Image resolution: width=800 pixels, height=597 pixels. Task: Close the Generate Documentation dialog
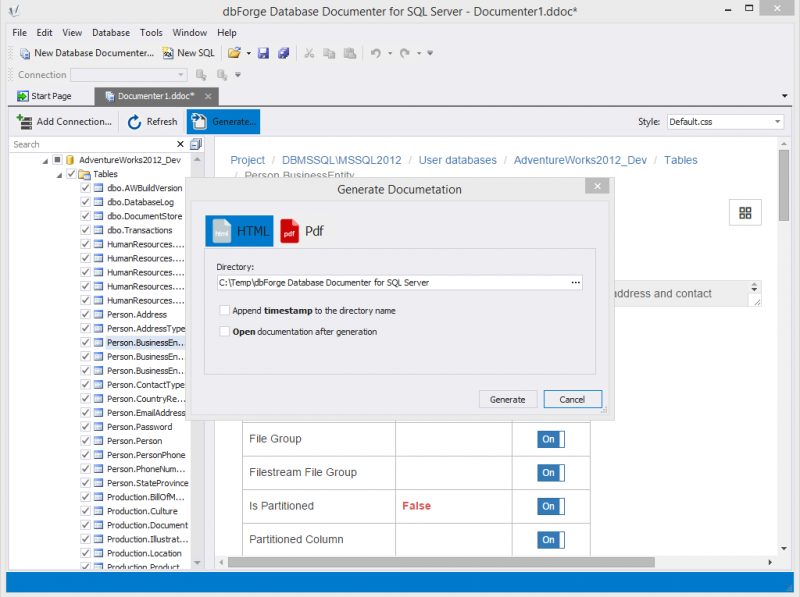(597, 186)
